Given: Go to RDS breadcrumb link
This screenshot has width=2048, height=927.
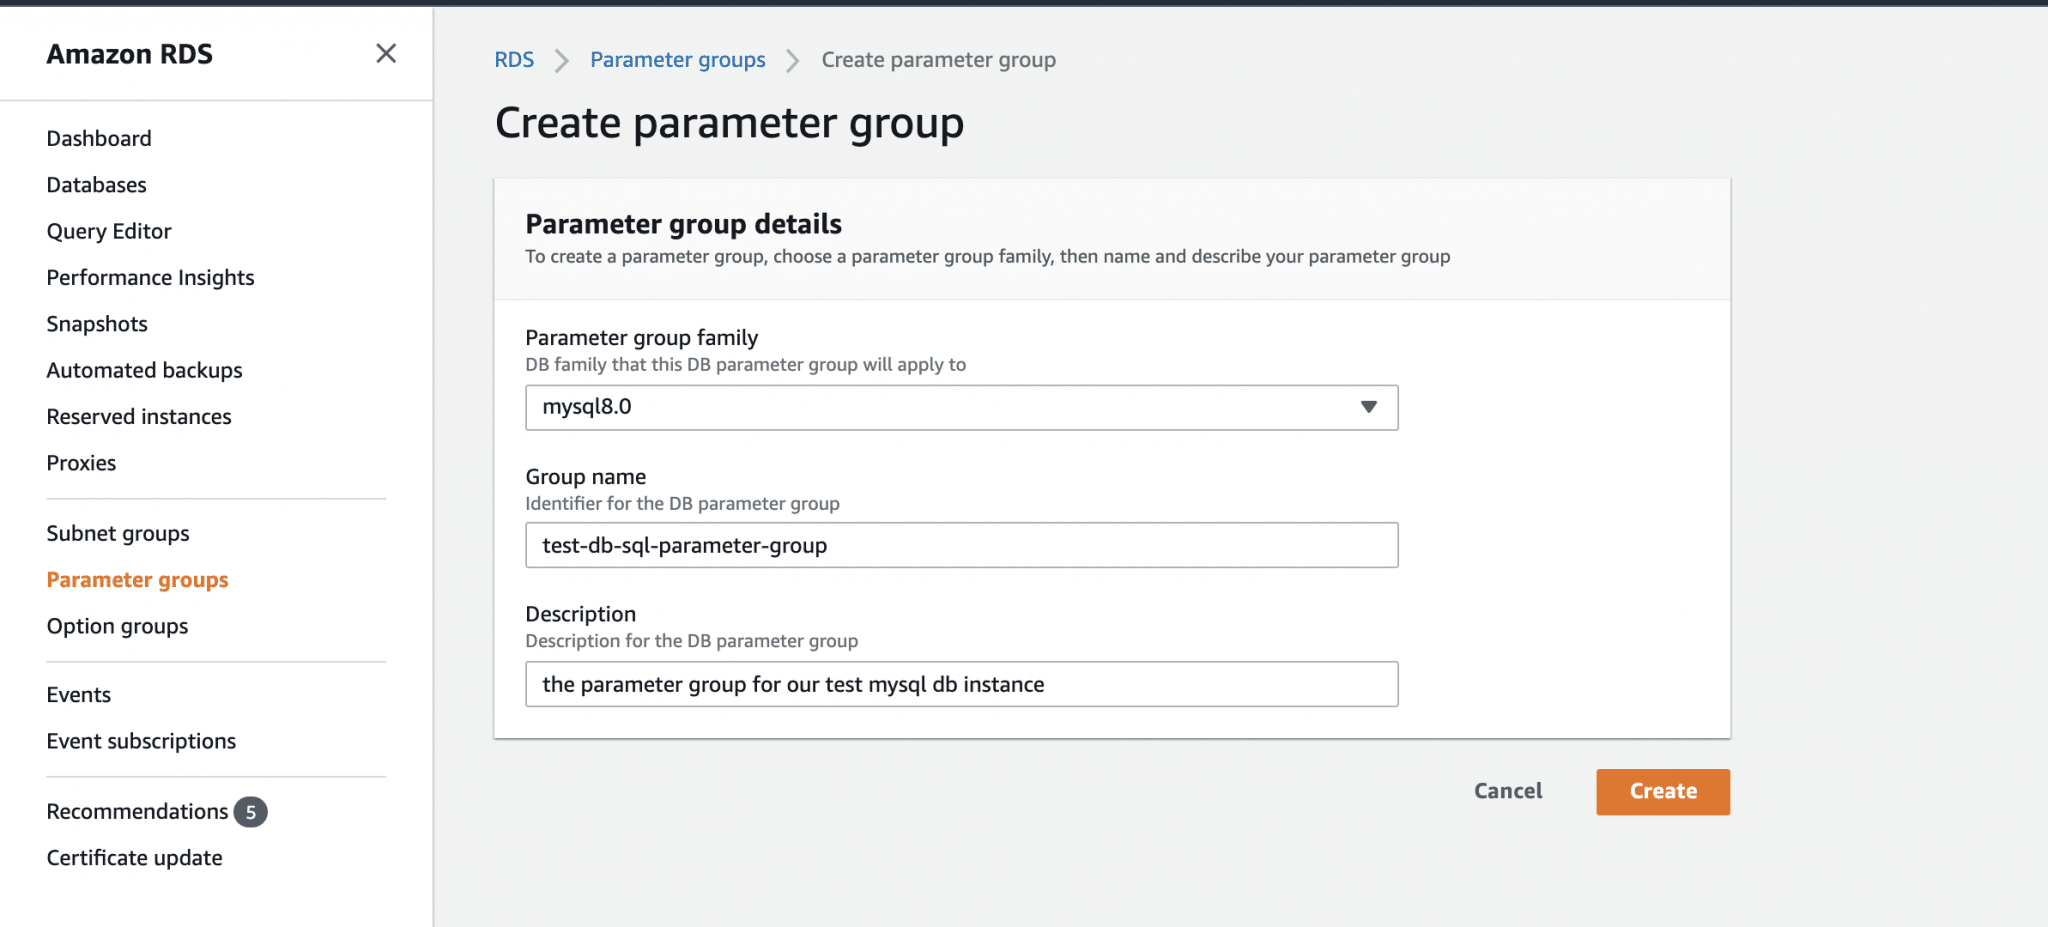Looking at the screenshot, I should (x=514, y=60).
